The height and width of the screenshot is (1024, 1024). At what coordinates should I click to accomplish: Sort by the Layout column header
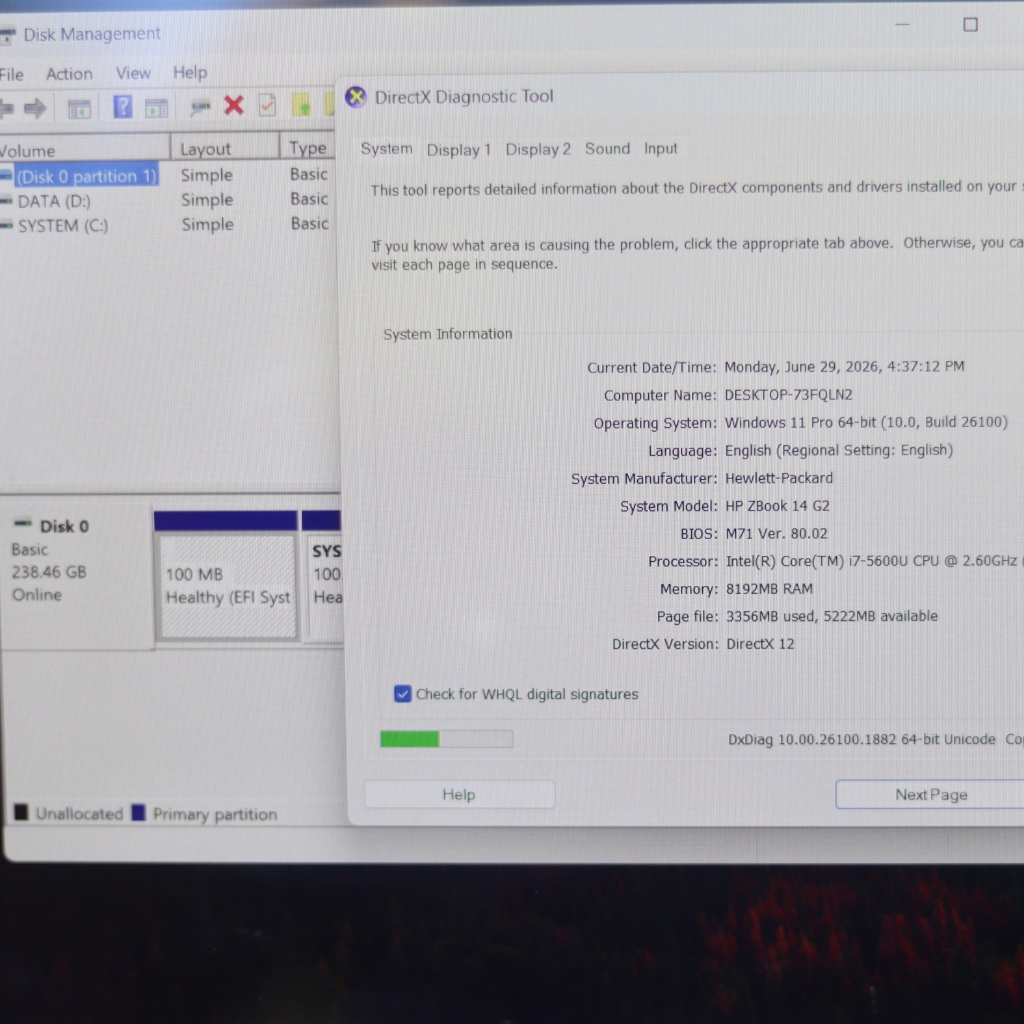(x=225, y=148)
